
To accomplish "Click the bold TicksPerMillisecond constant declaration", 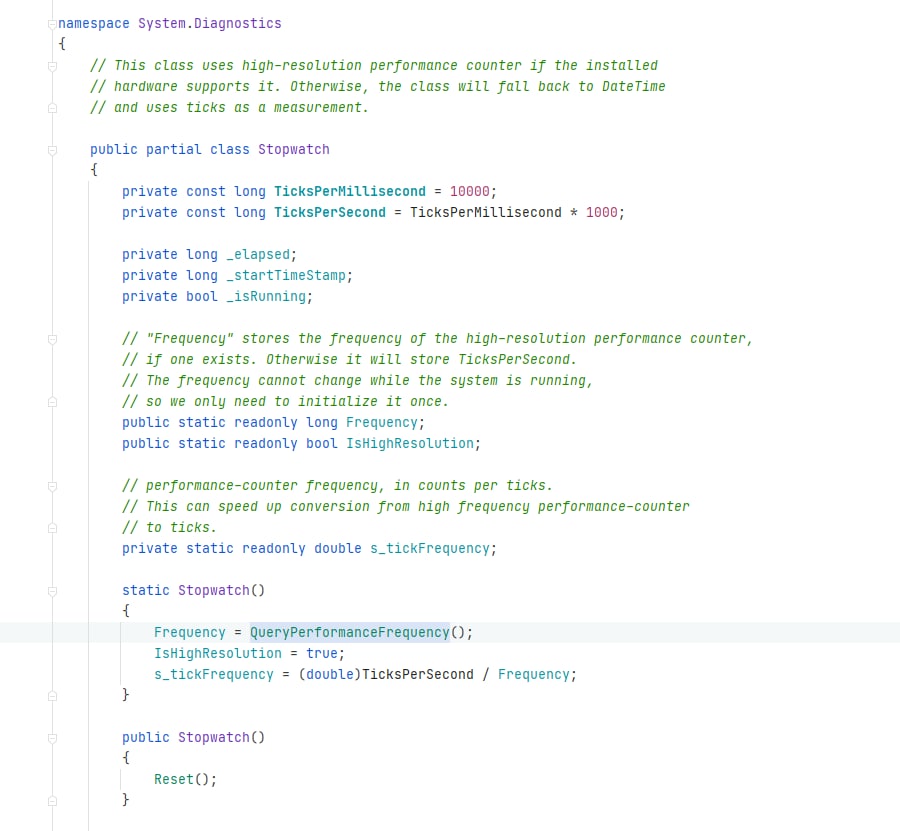I will [x=350, y=191].
